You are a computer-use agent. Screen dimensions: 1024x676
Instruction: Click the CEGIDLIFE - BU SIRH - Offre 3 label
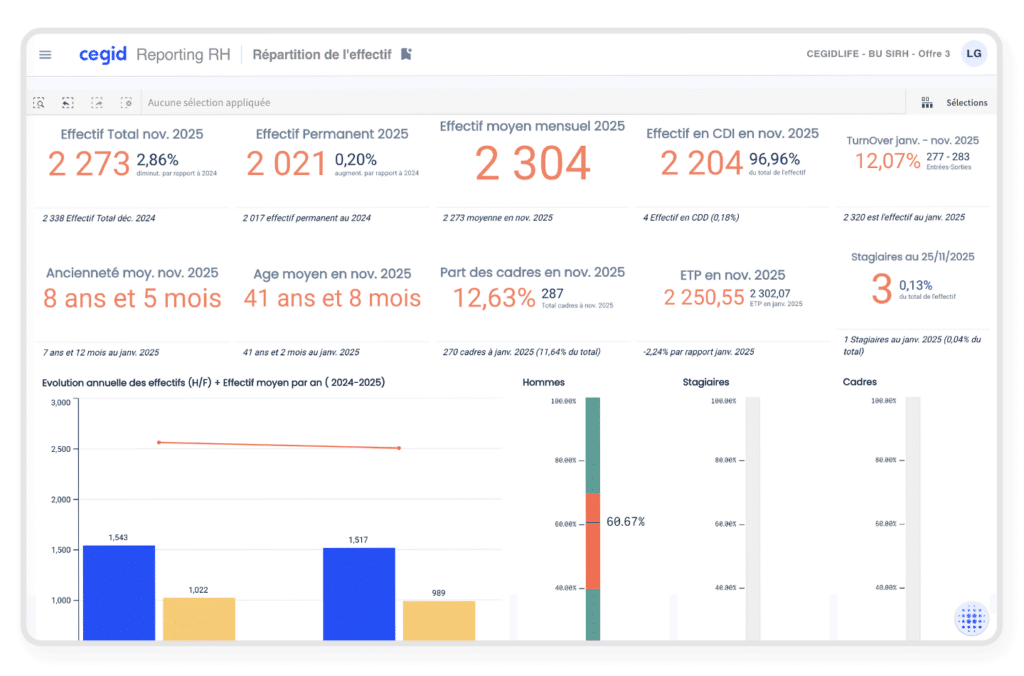click(877, 54)
